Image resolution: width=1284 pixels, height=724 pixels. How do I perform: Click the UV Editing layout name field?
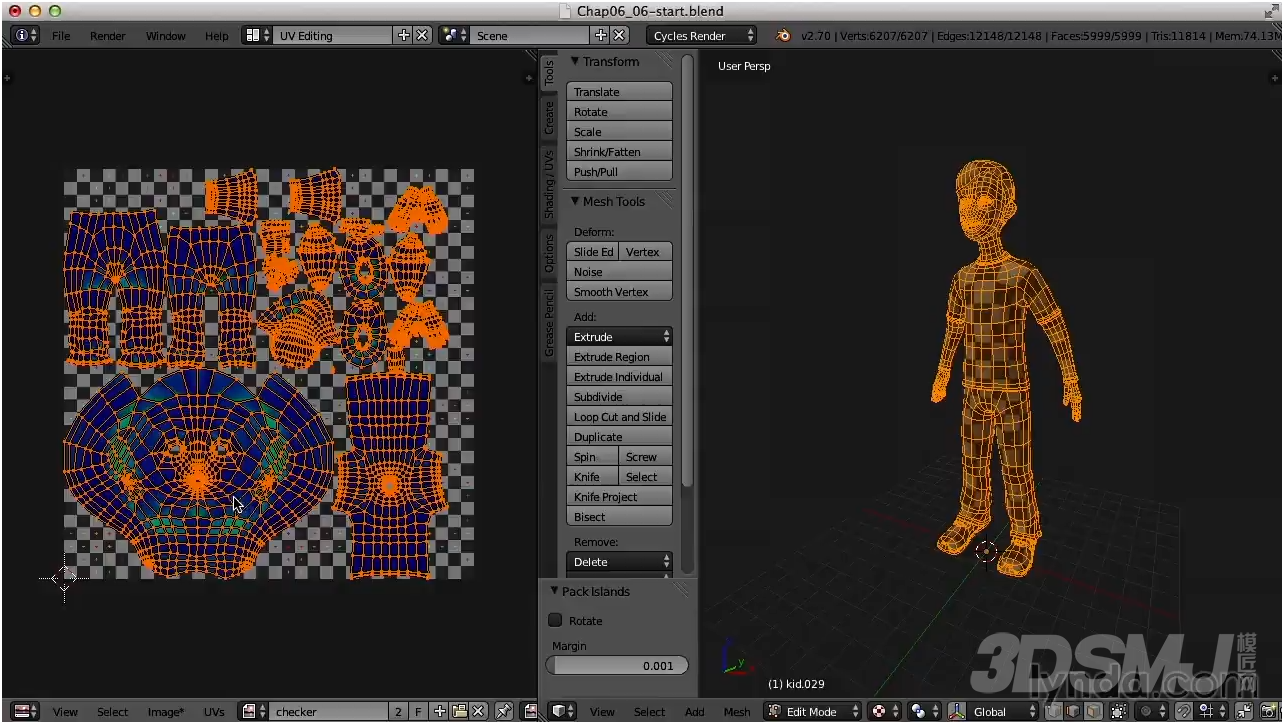click(334, 35)
